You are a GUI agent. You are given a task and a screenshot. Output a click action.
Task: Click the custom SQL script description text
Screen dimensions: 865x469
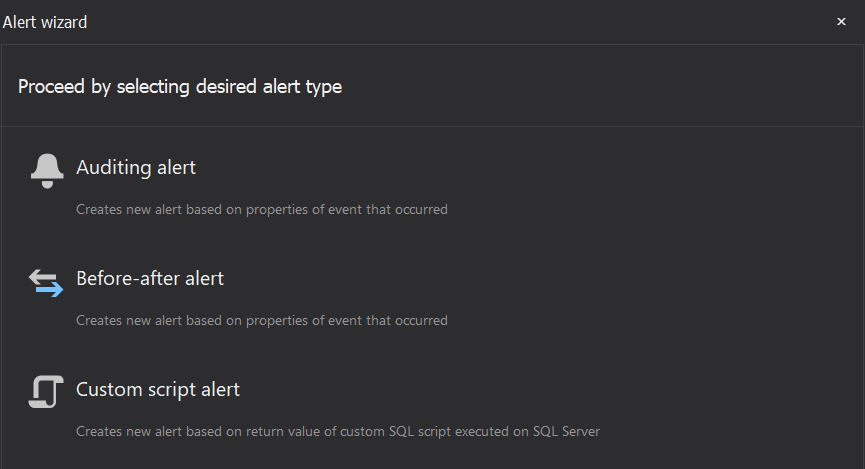(338, 432)
